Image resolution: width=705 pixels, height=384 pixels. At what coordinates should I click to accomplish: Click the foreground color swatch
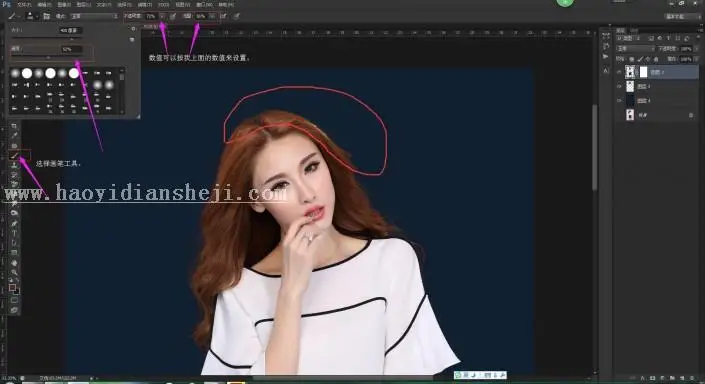(x=12, y=288)
